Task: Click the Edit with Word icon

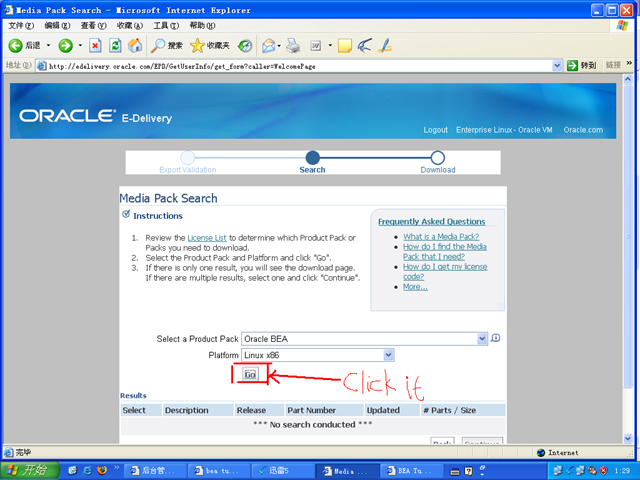Action: pyautogui.click(x=316, y=45)
